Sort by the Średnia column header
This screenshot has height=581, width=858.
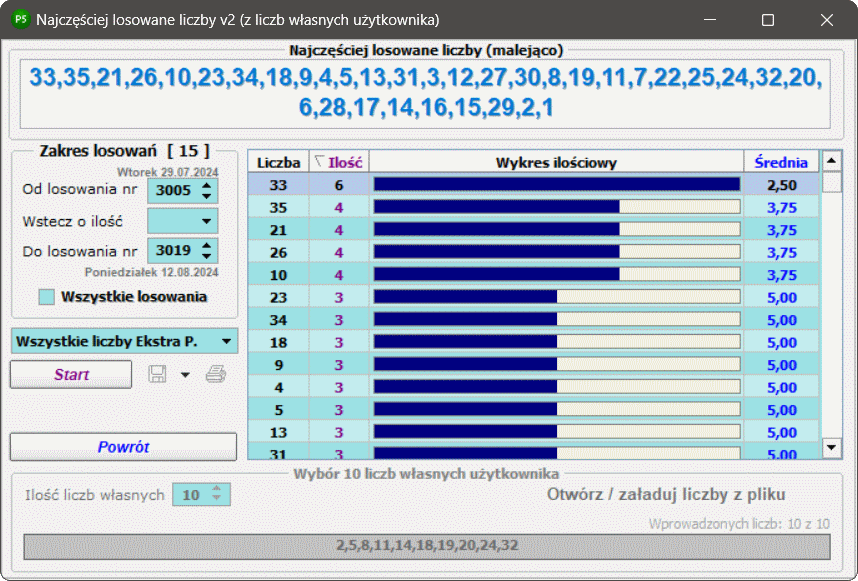(781, 162)
